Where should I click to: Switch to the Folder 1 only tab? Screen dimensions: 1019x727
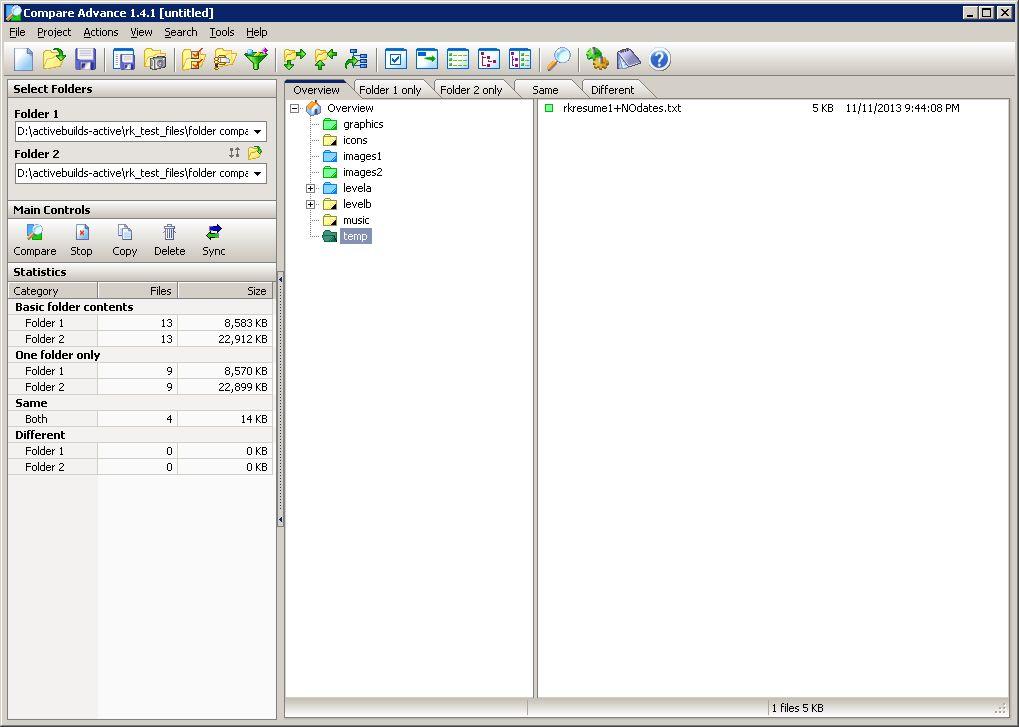coord(390,90)
